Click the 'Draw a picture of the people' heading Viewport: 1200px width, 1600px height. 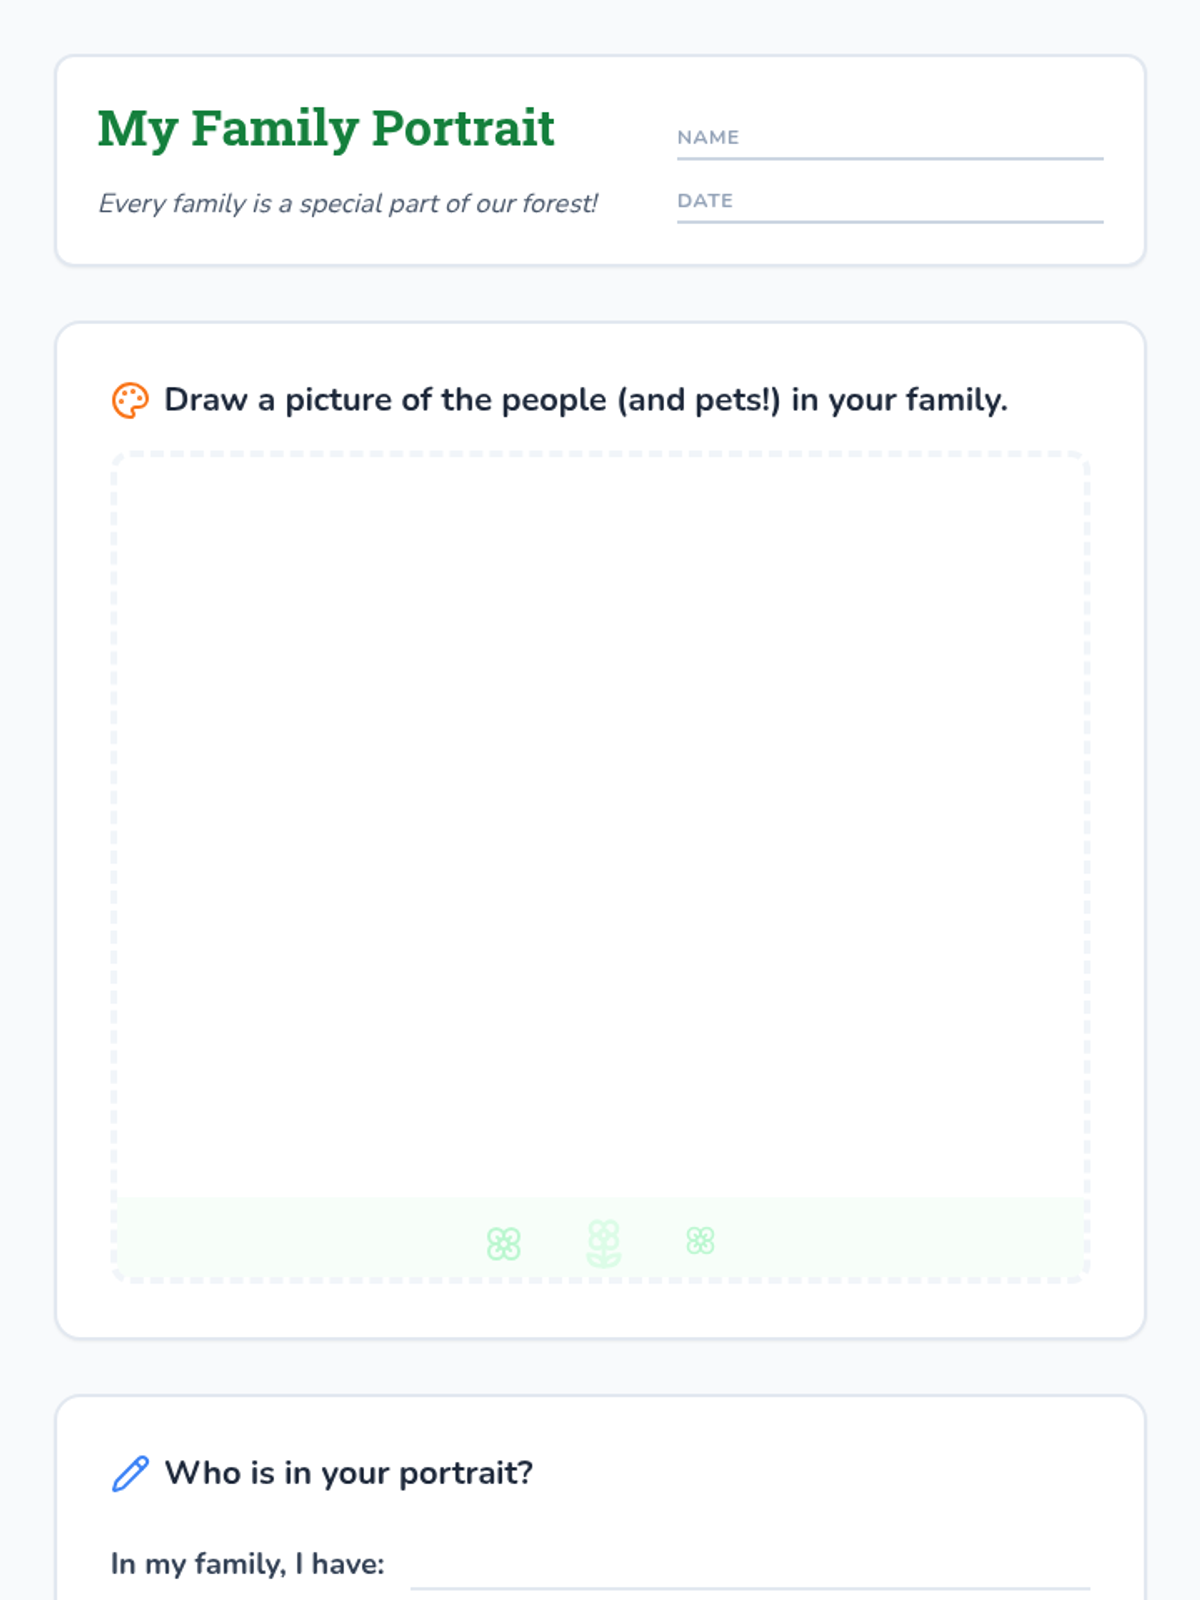pyautogui.click(x=585, y=400)
